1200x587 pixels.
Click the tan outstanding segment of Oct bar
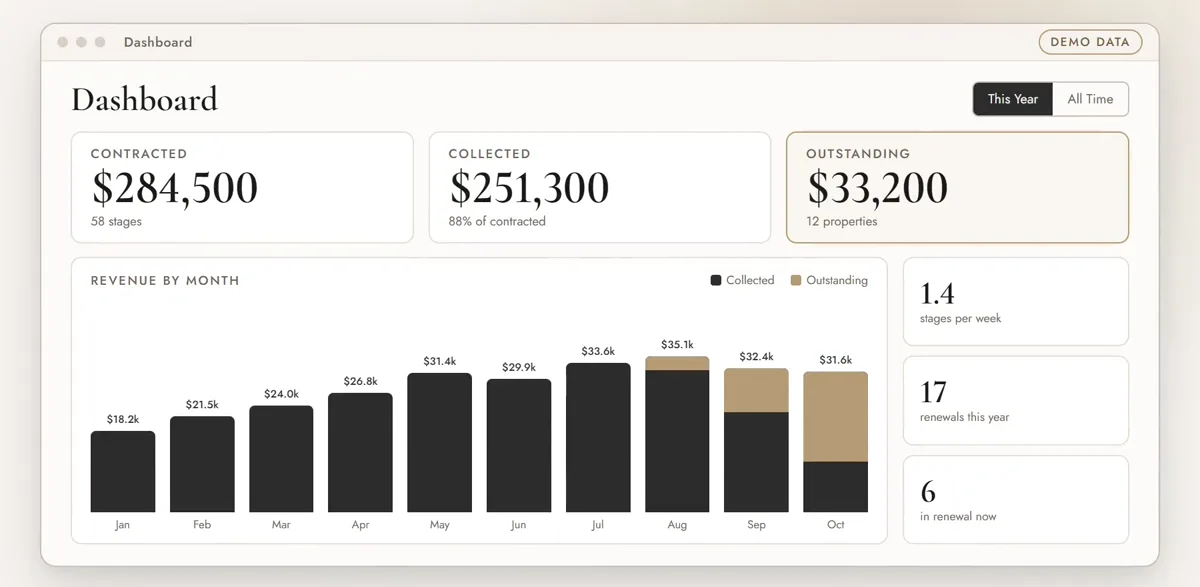[836, 417]
